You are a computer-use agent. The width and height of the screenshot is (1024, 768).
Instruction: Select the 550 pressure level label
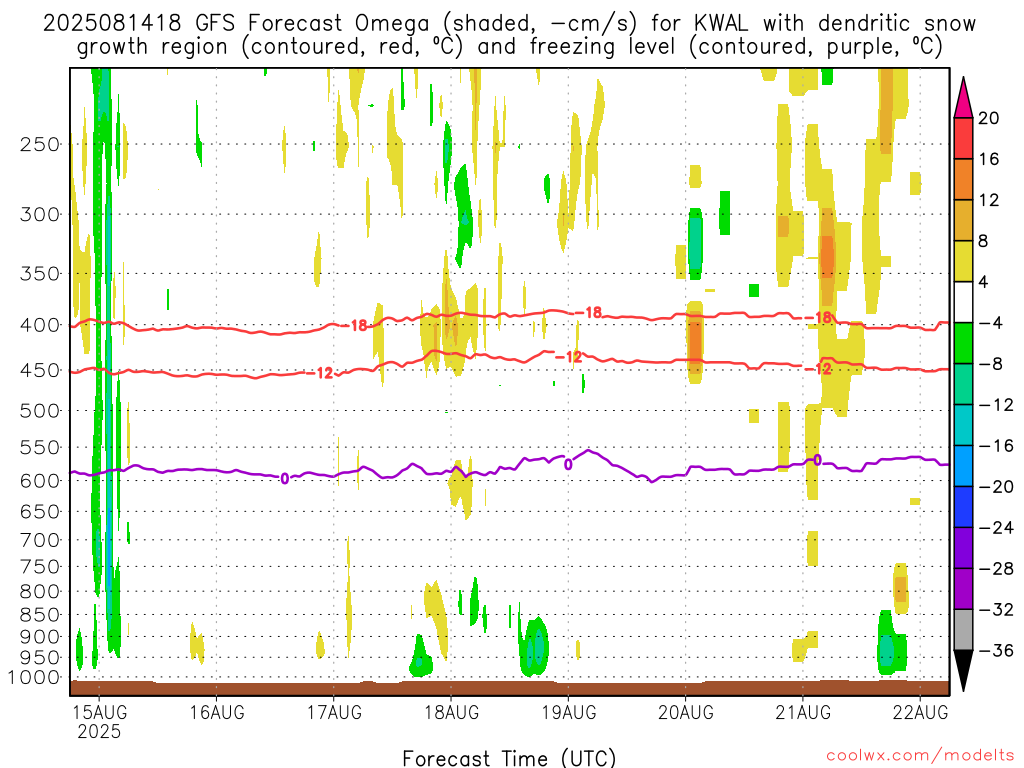(x=40, y=447)
